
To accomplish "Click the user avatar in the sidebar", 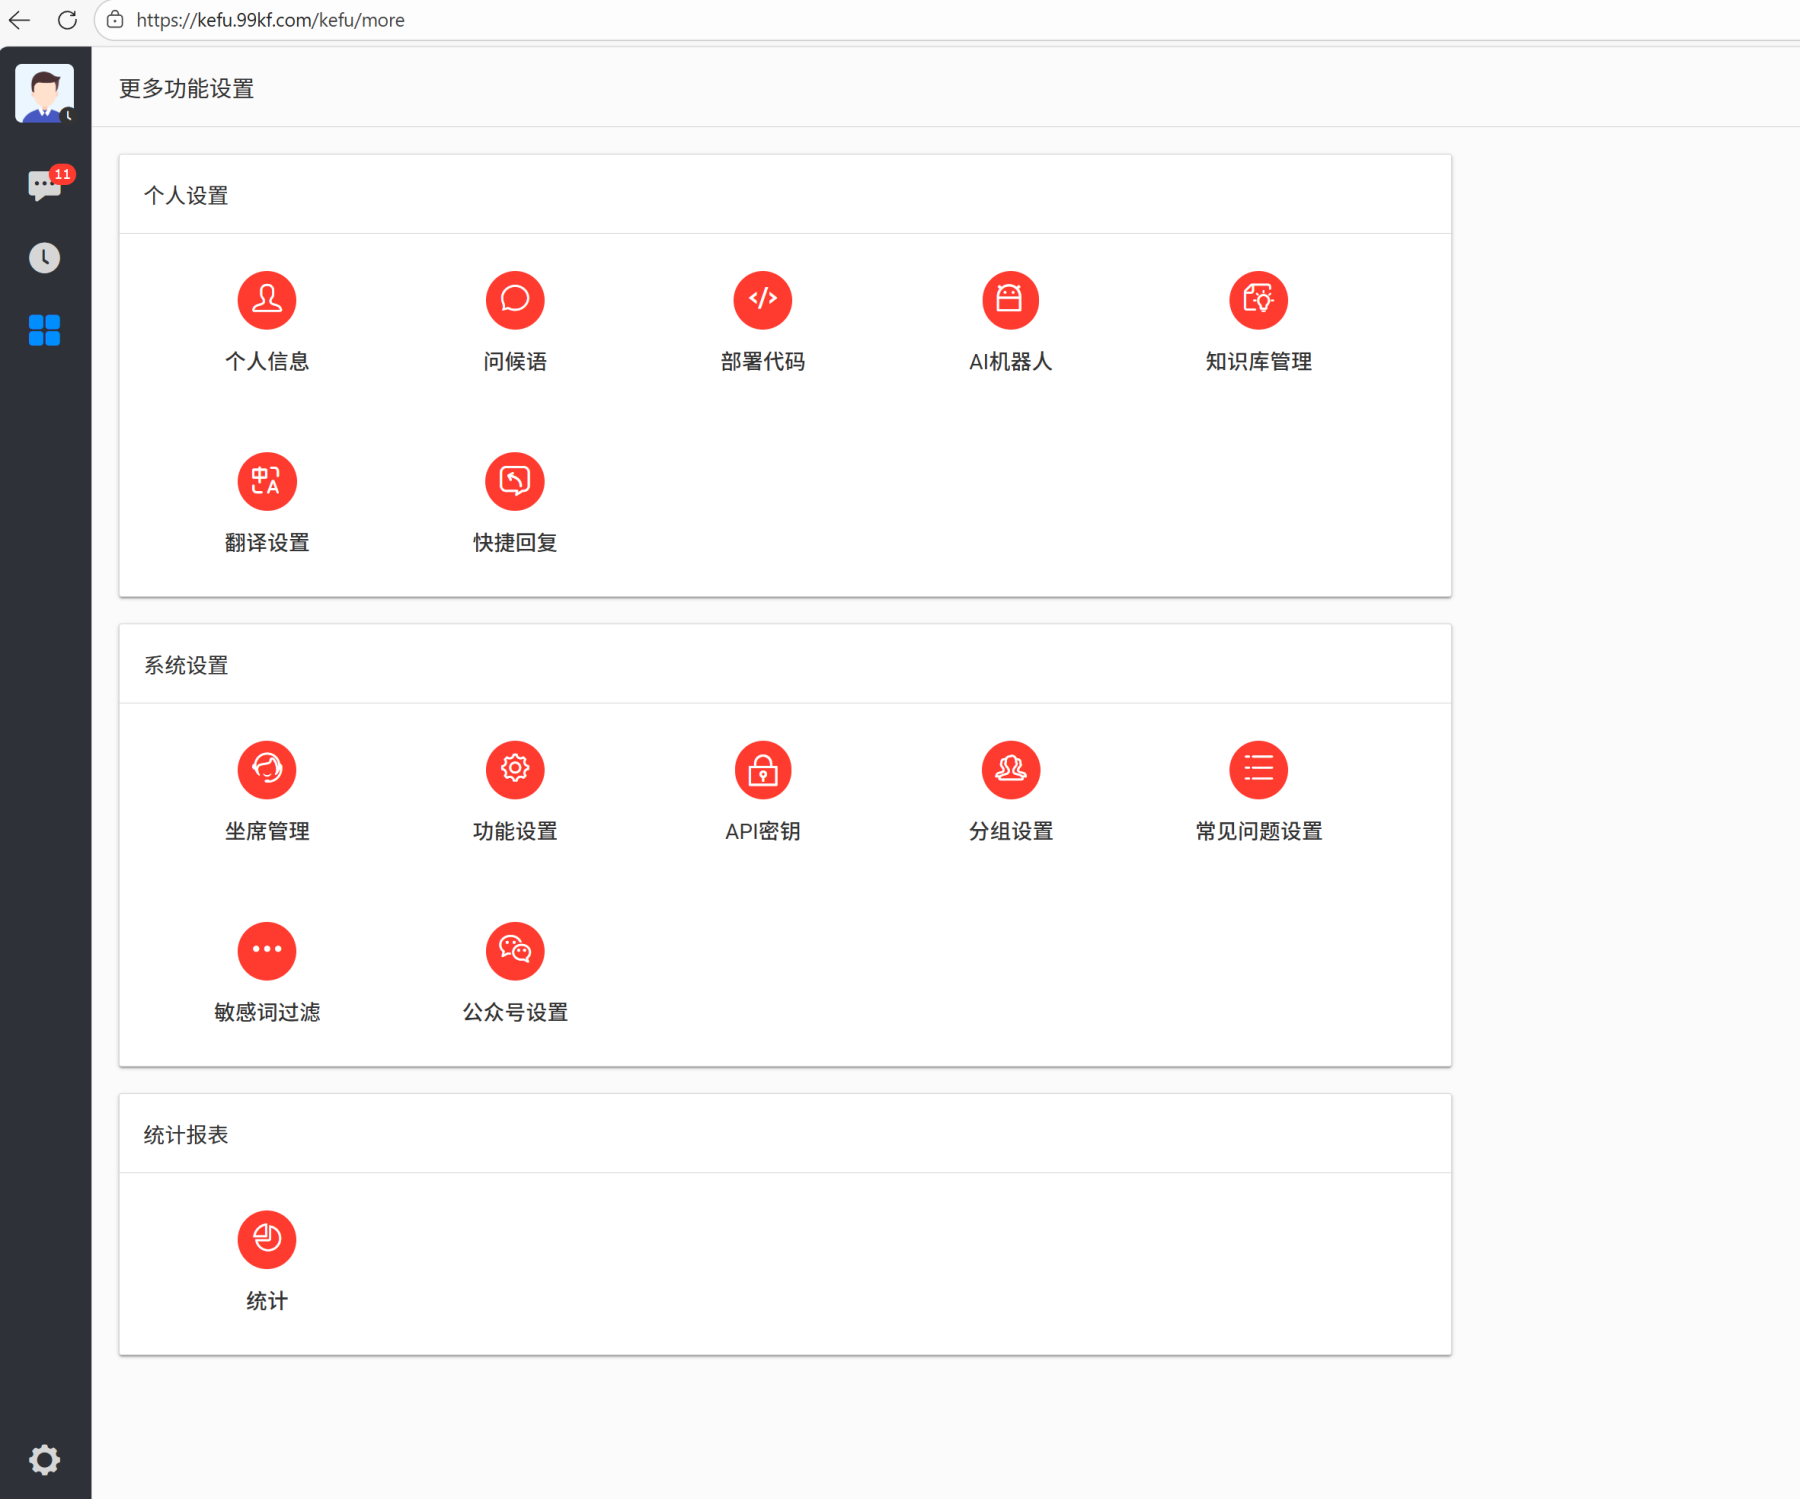I will click(x=44, y=93).
